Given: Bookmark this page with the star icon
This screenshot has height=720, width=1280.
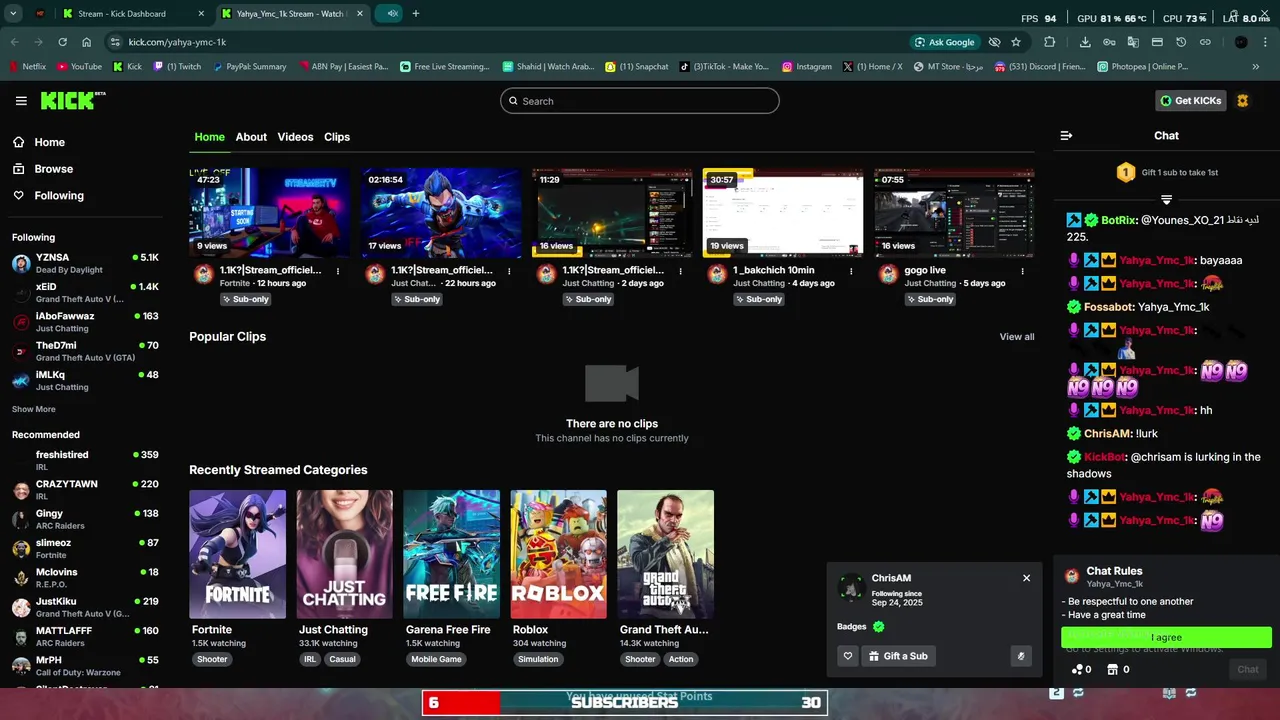Looking at the screenshot, I should 1016,42.
